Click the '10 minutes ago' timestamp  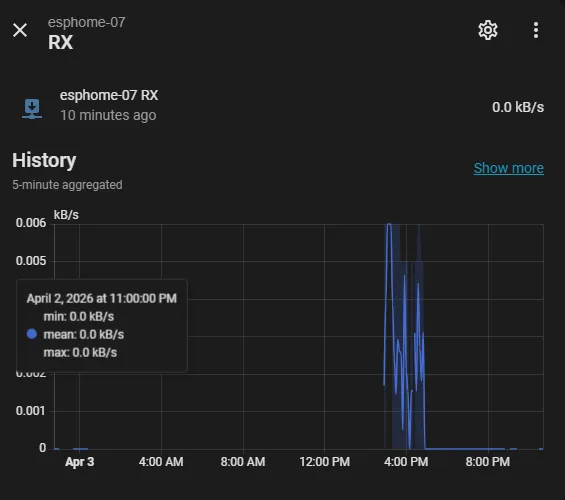click(x=108, y=115)
